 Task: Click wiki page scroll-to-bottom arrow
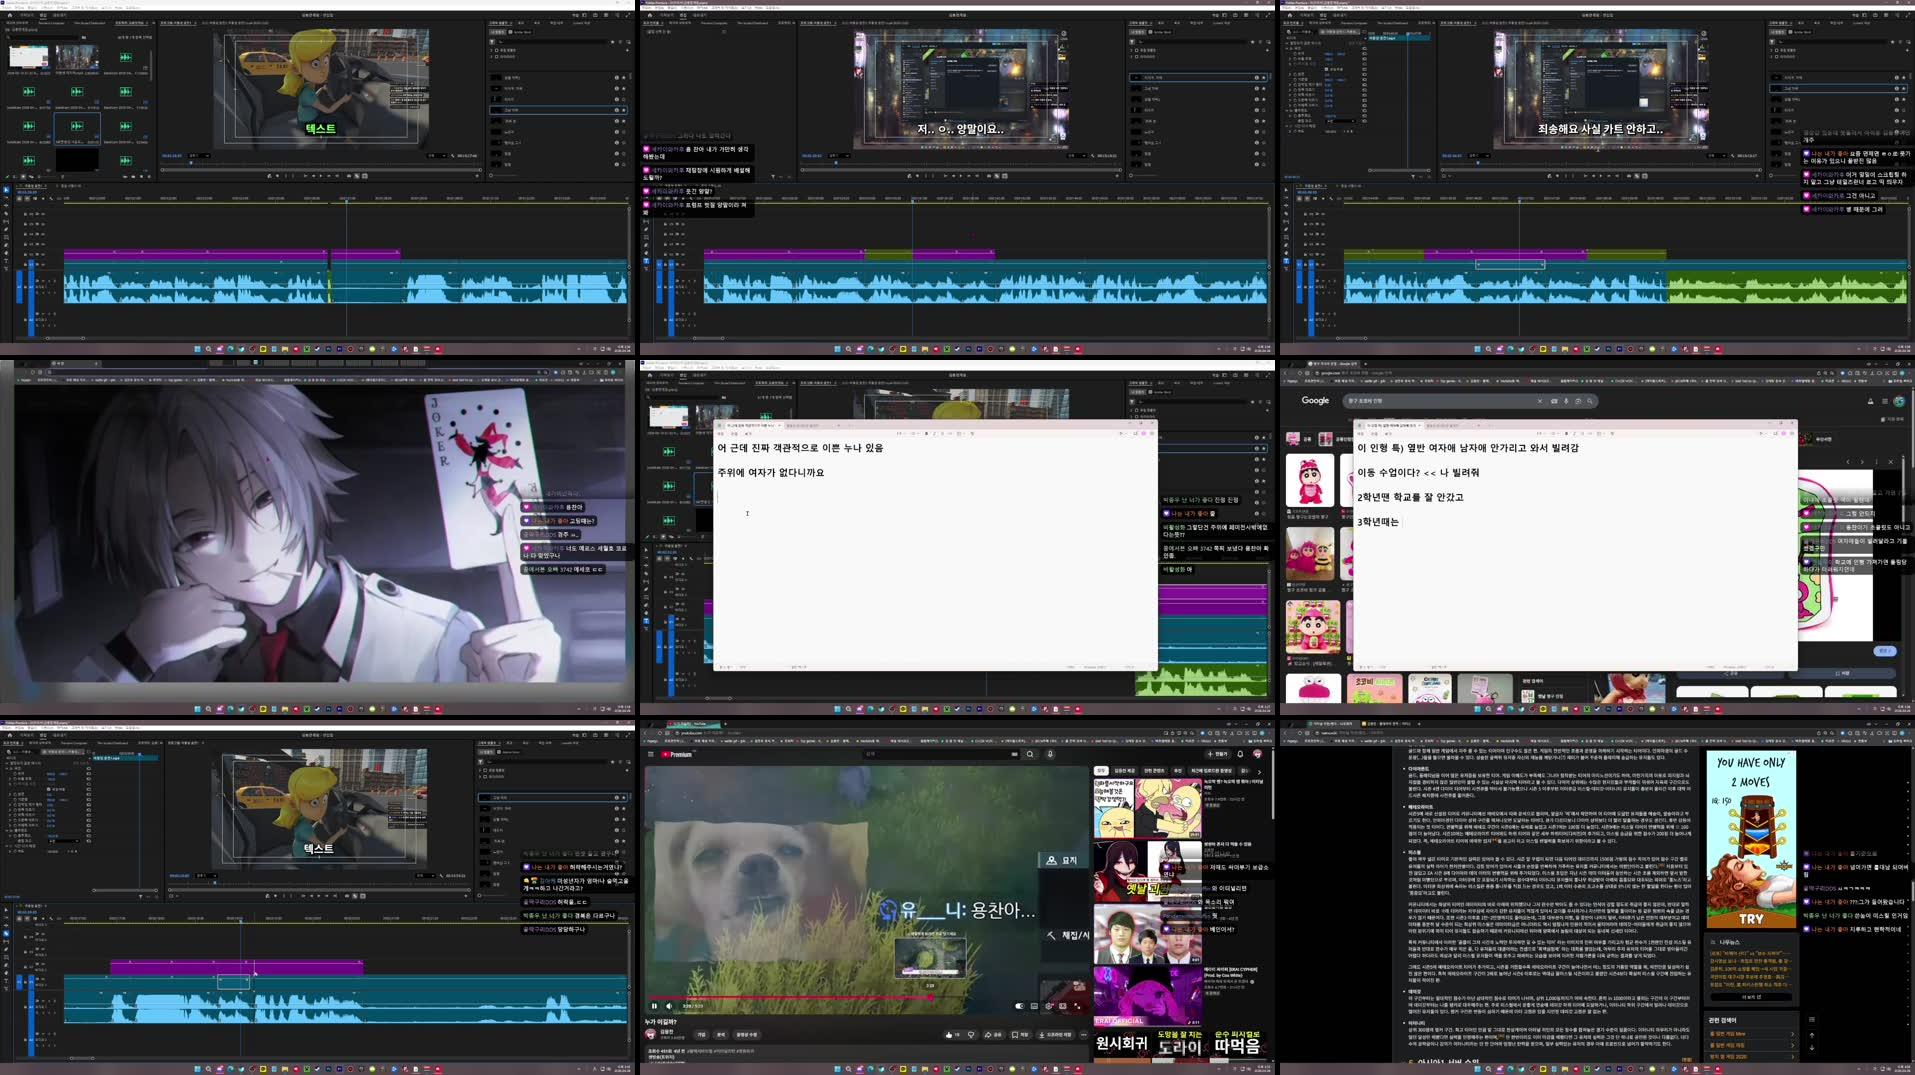[x=1811, y=1048]
